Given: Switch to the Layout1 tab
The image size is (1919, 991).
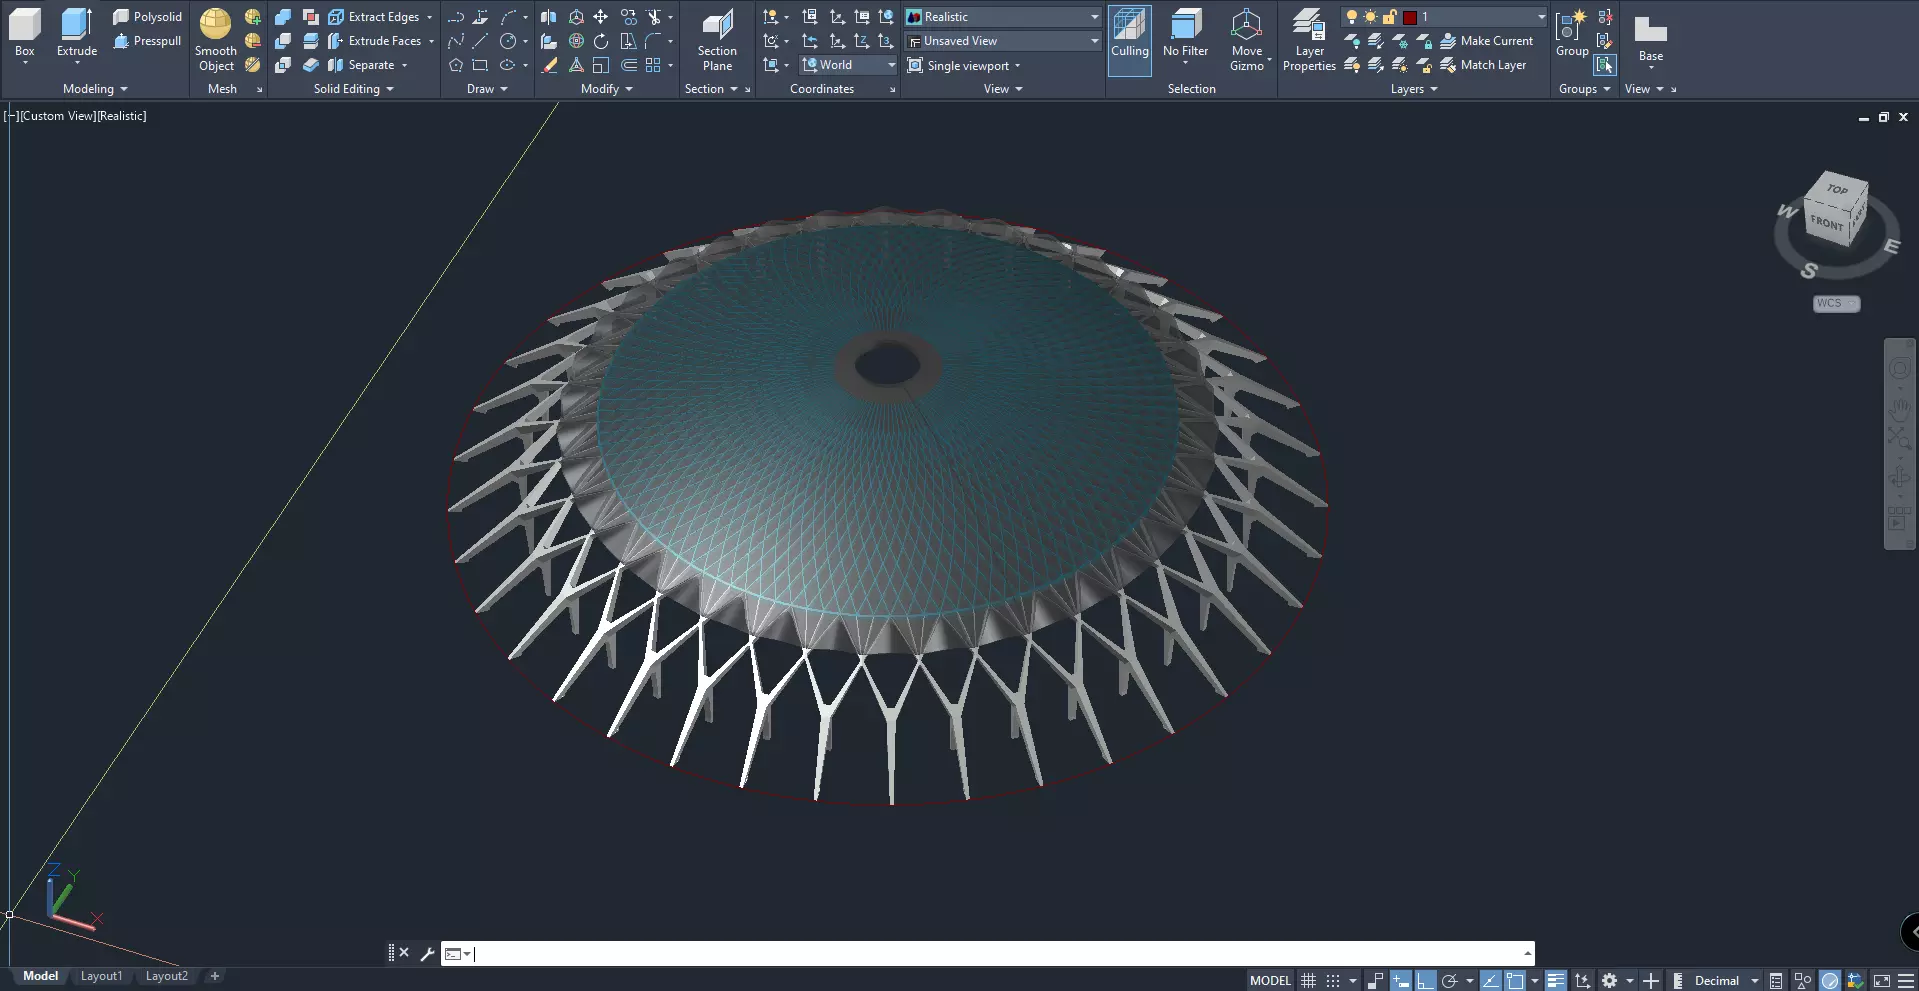Looking at the screenshot, I should point(101,976).
